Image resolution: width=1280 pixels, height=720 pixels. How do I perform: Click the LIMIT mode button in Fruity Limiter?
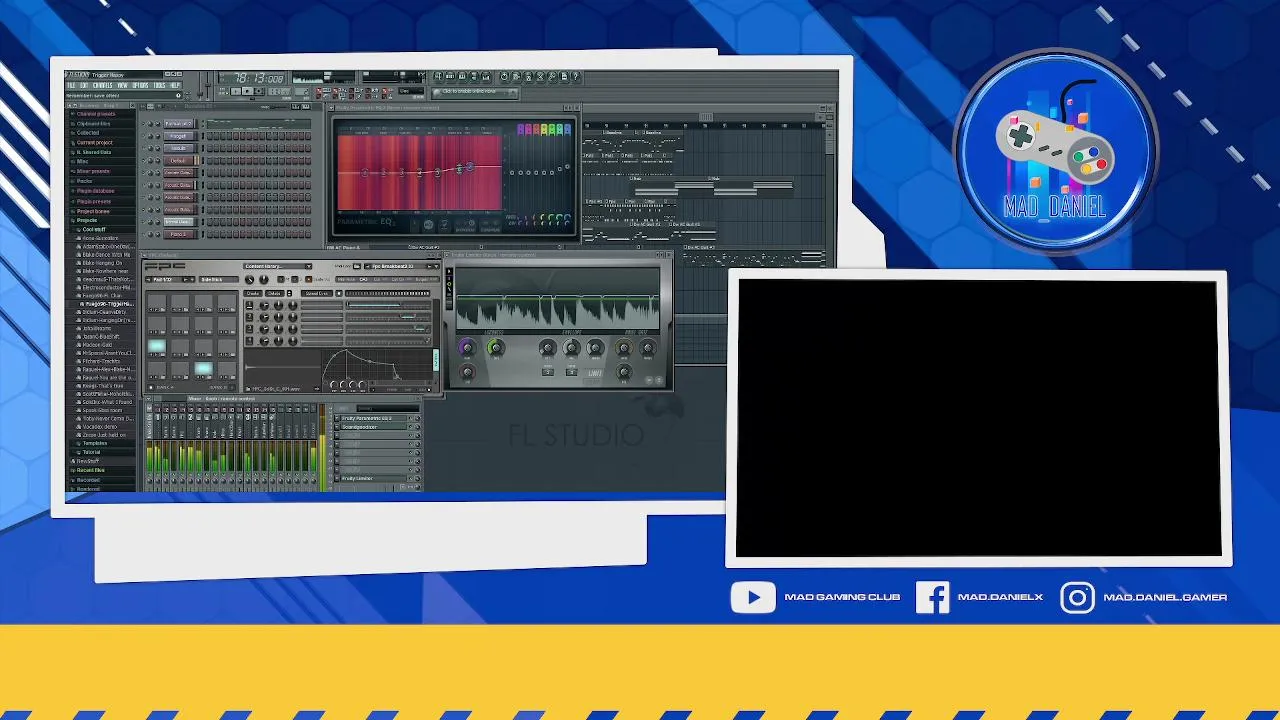point(595,373)
